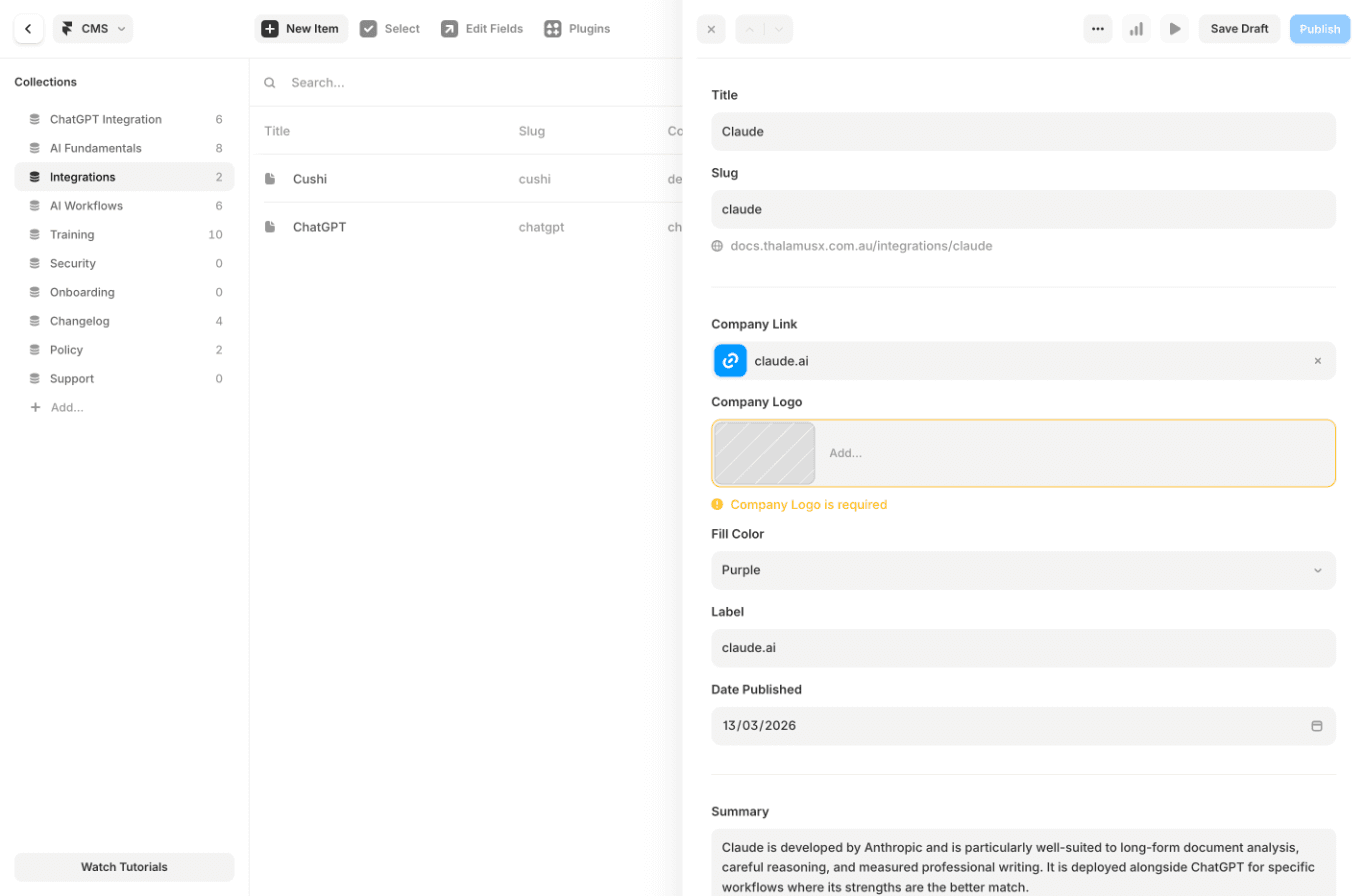Open the ChatGPT Integration collection
Screen dimensions: 1365x896
[124, 119]
